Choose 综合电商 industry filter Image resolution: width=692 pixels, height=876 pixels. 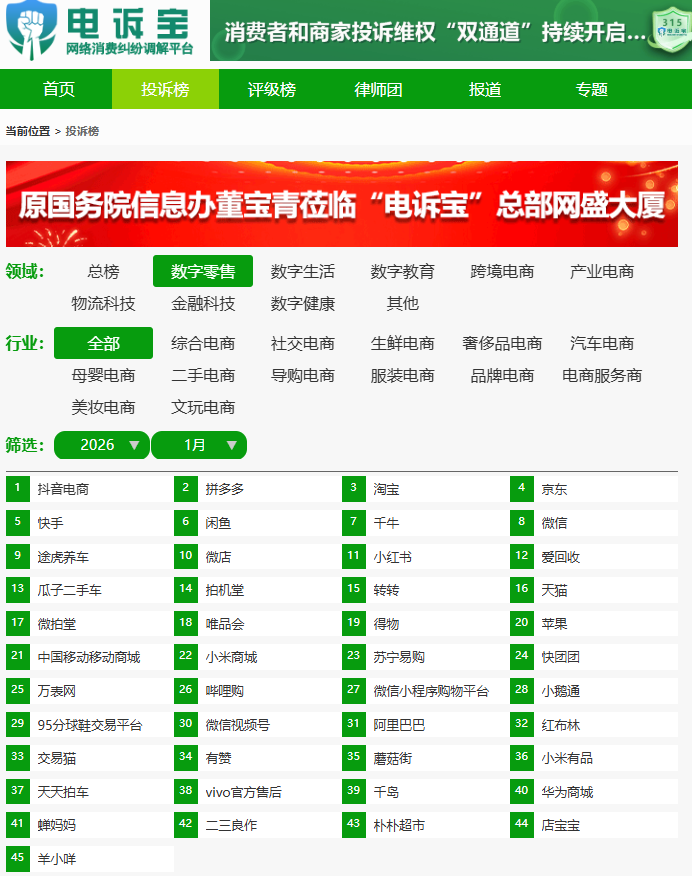pos(203,343)
